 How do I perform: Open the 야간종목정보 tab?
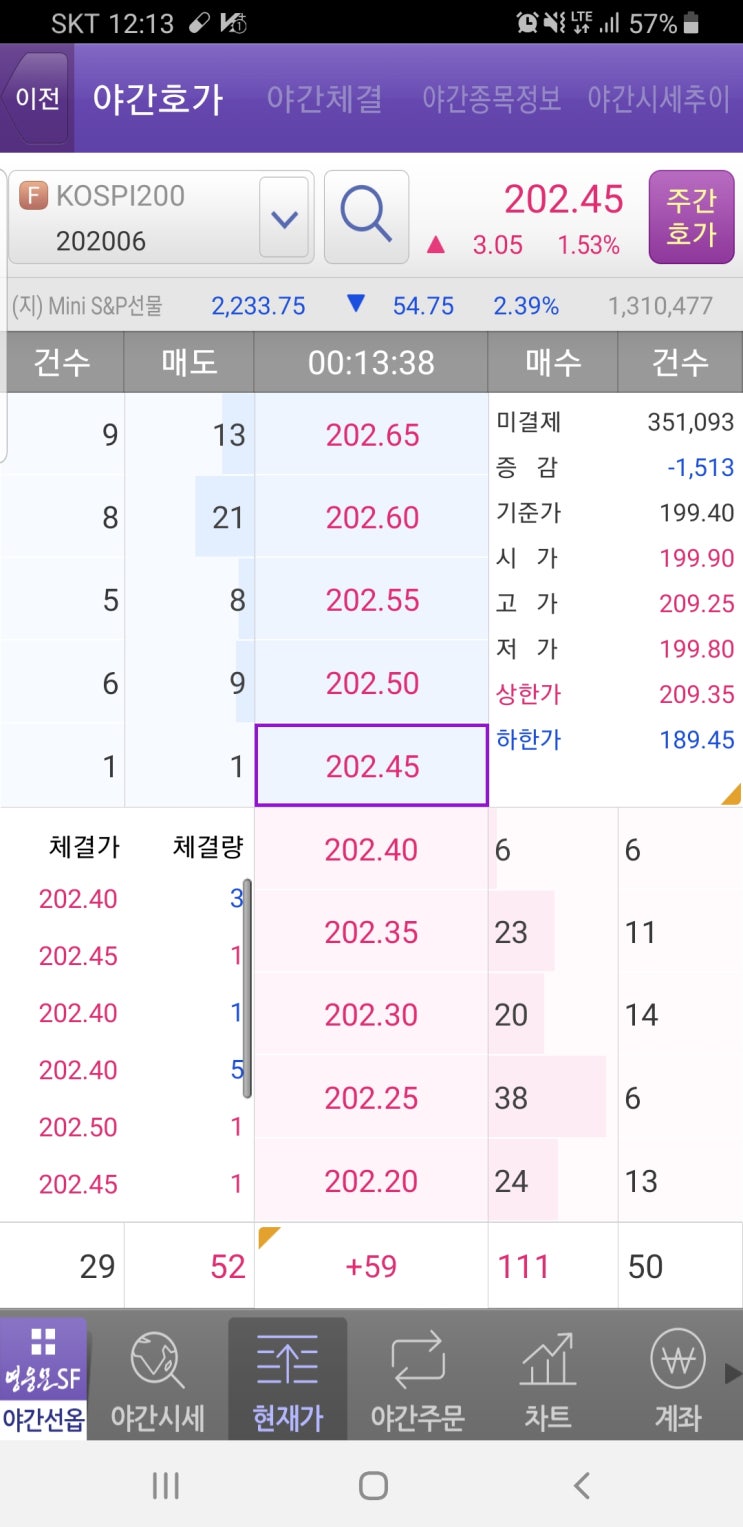pyautogui.click(x=490, y=98)
